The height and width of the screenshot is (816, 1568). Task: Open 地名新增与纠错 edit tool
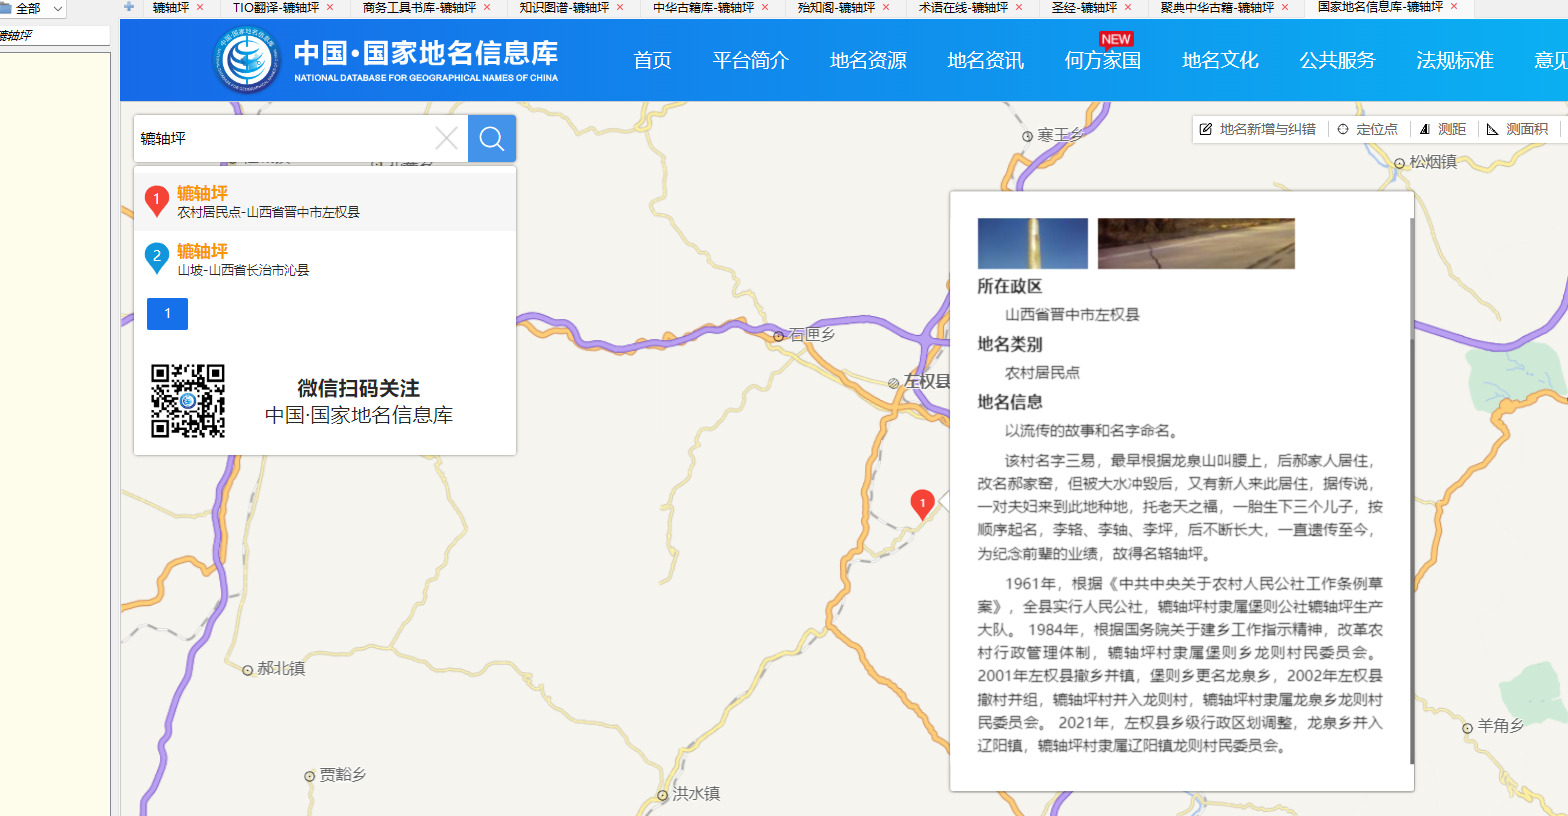(1257, 129)
